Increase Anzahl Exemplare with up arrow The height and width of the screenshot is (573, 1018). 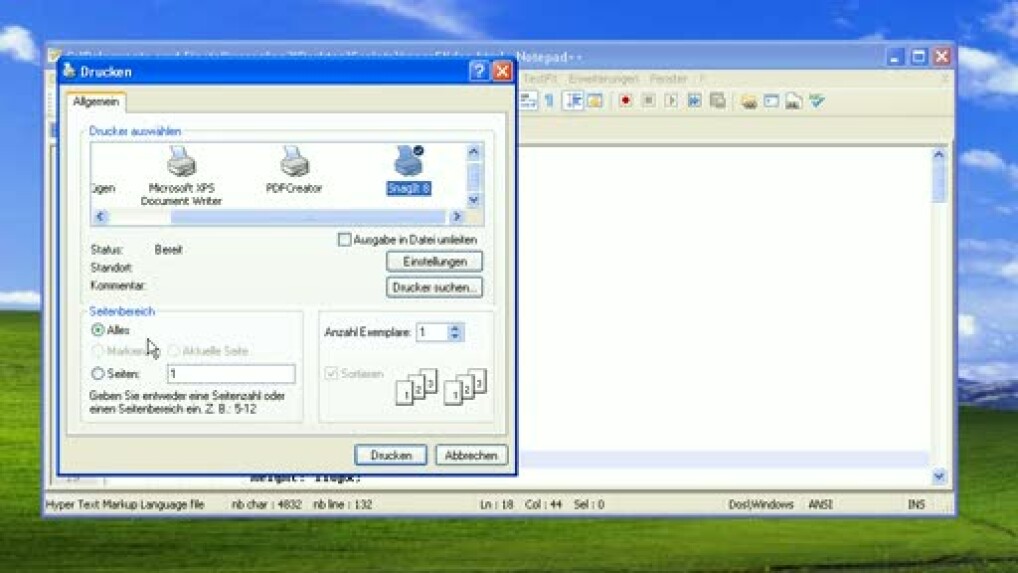[455, 328]
